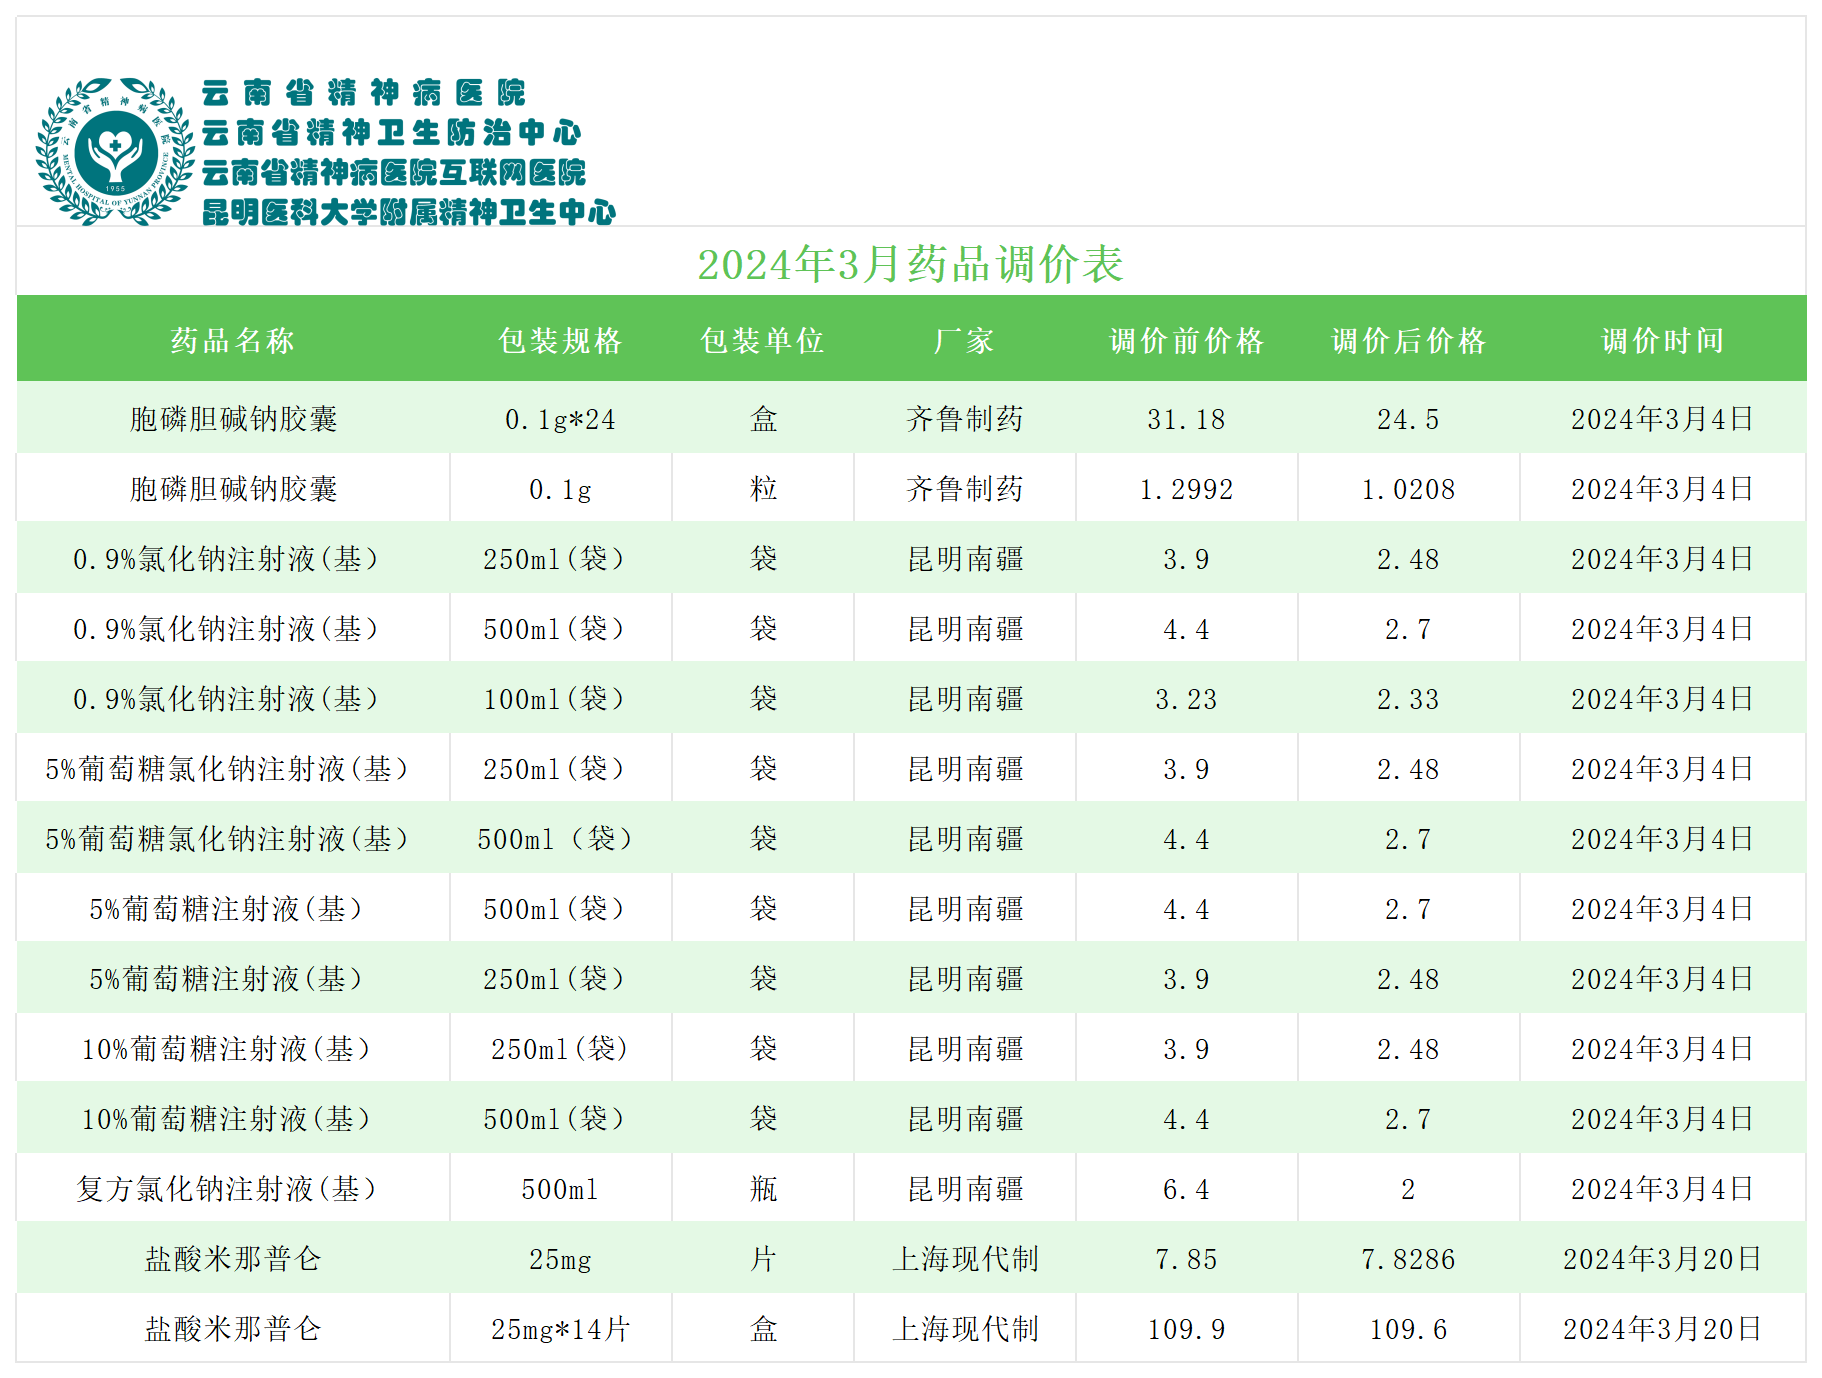This screenshot has height=1378, width=1822.
Task: Click the 云南省精神病医院 heading text
Action: (363, 93)
